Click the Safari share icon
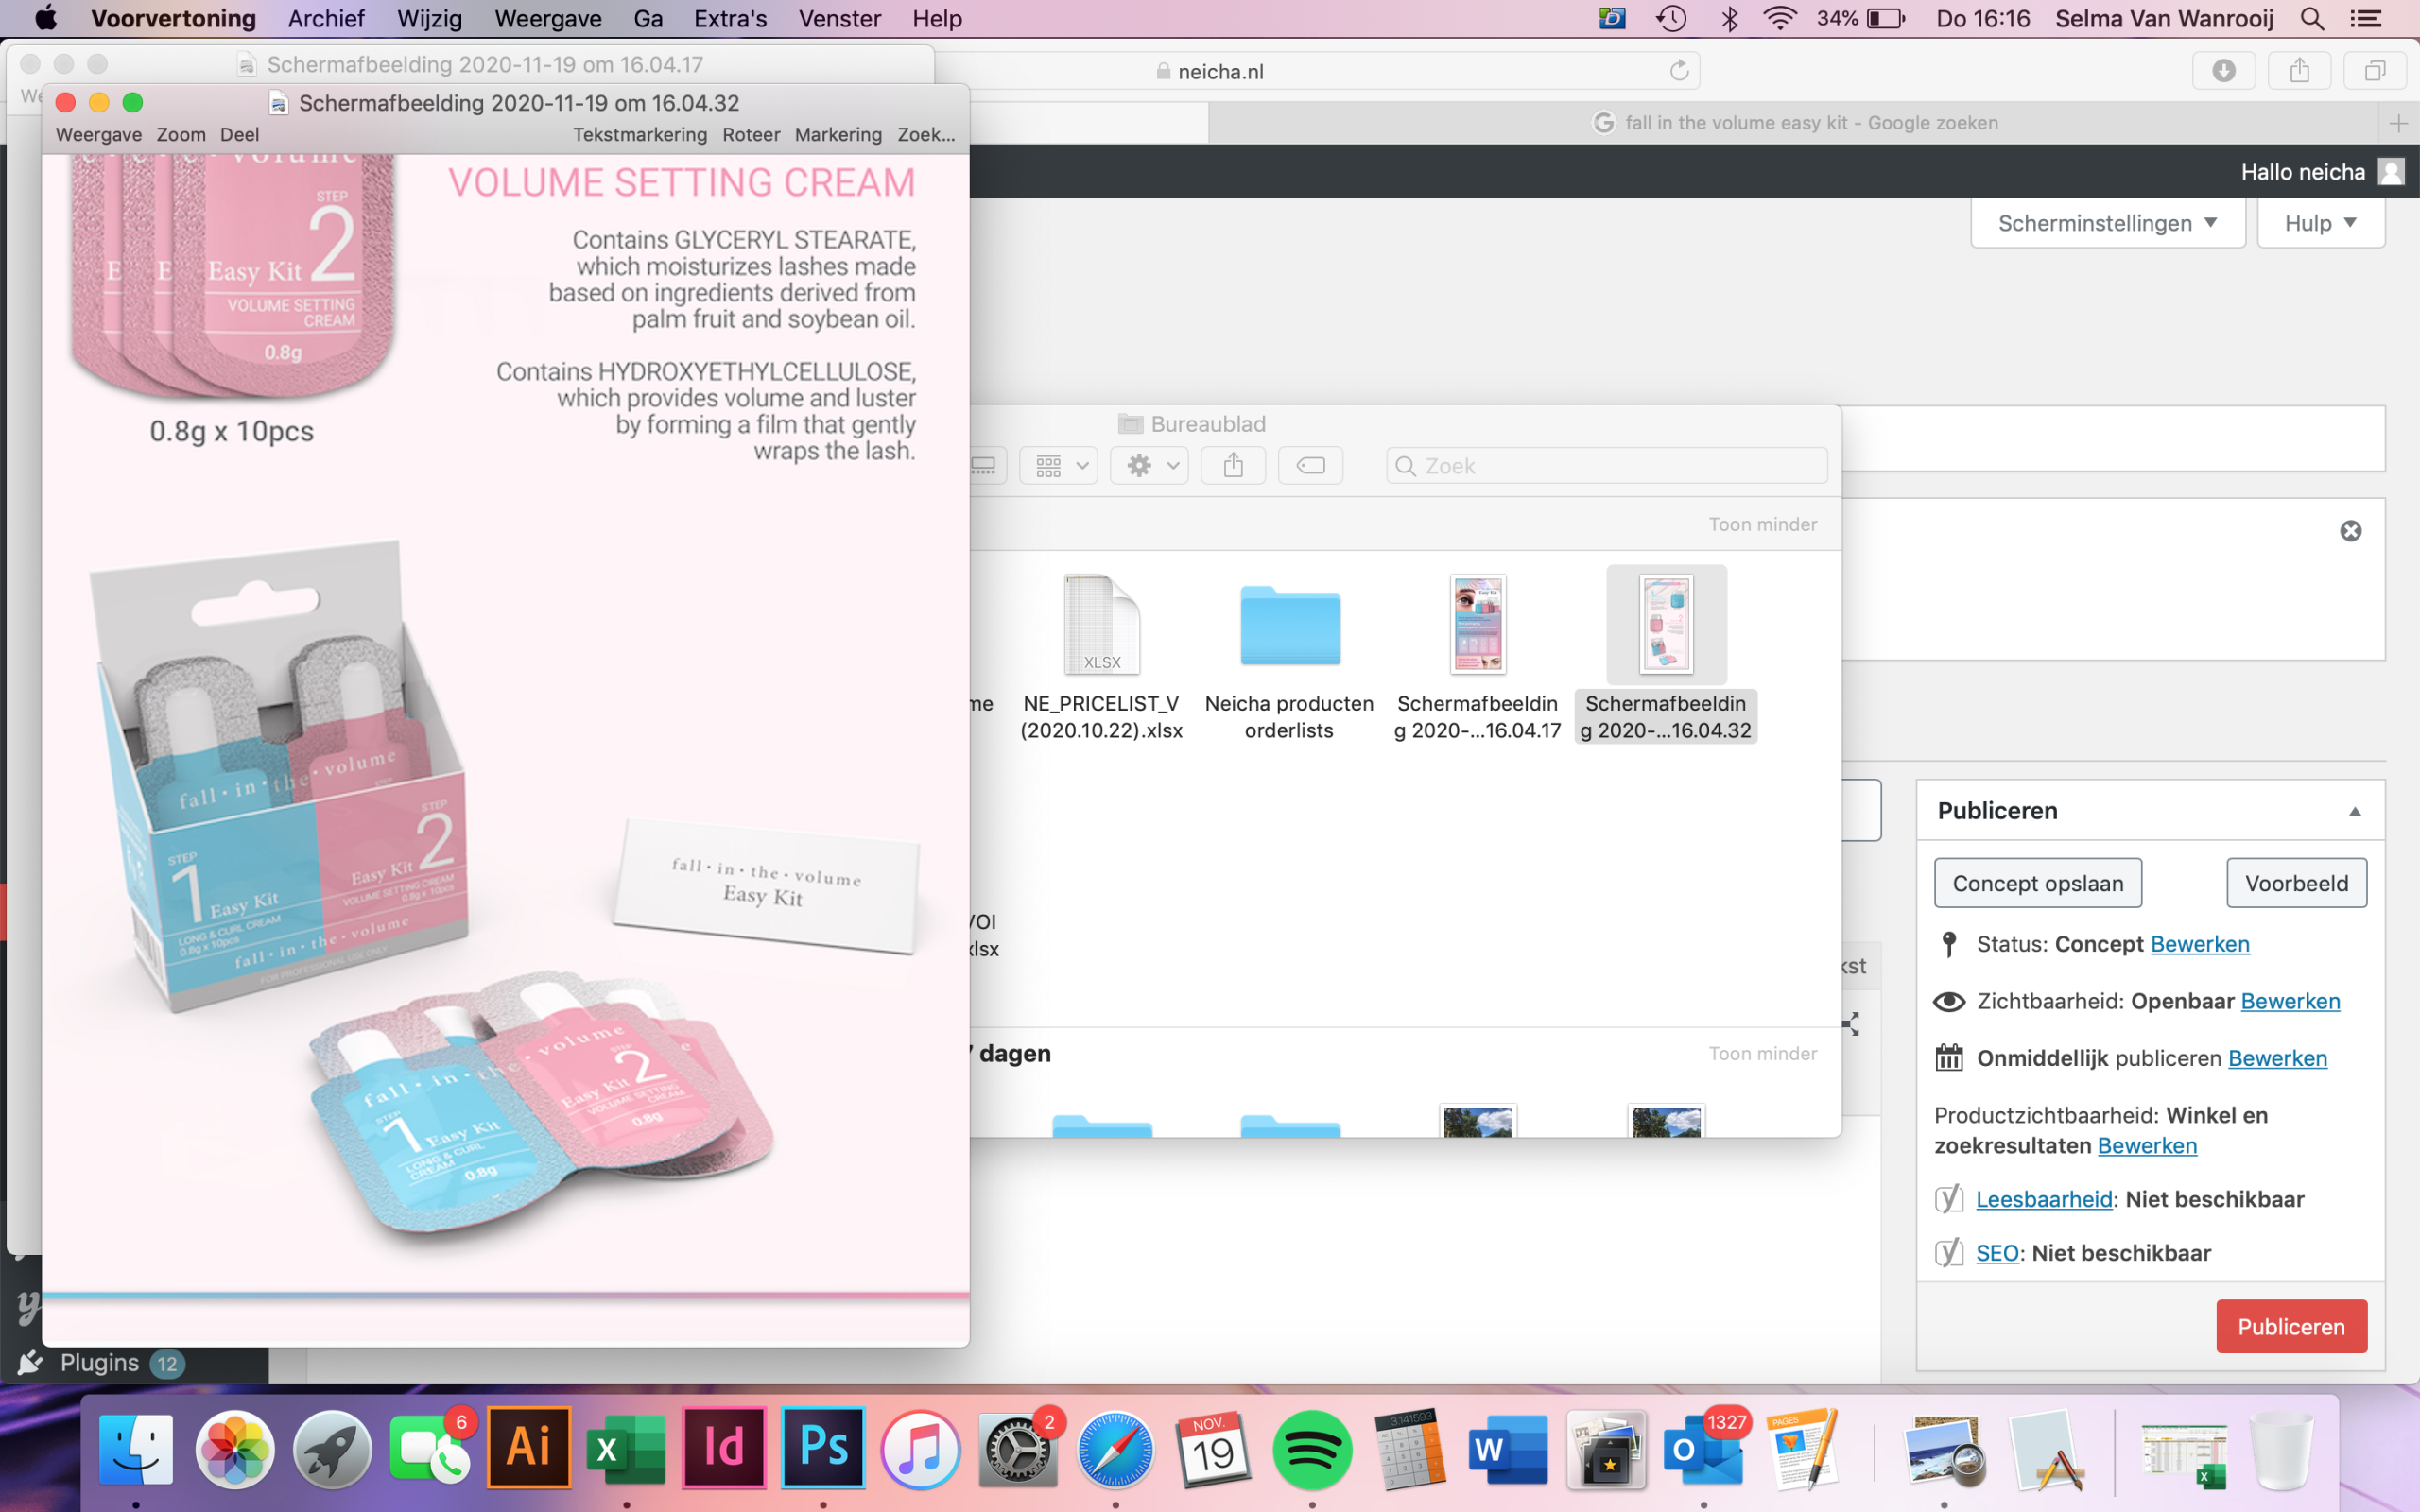The width and height of the screenshot is (2420, 1512). 2299,71
